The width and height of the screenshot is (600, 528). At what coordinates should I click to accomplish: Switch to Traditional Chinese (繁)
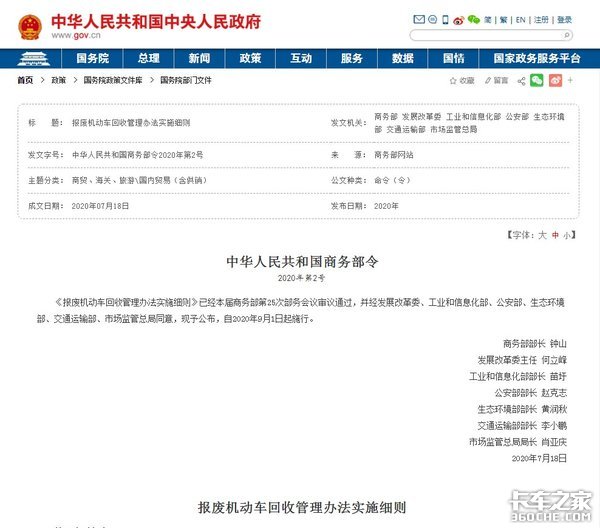503,19
